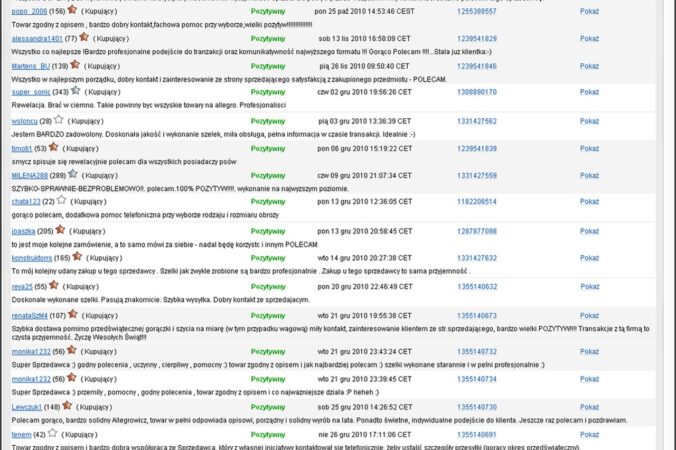
Task: Open the popo_2006 user profile link
Action: click(x=29, y=12)
